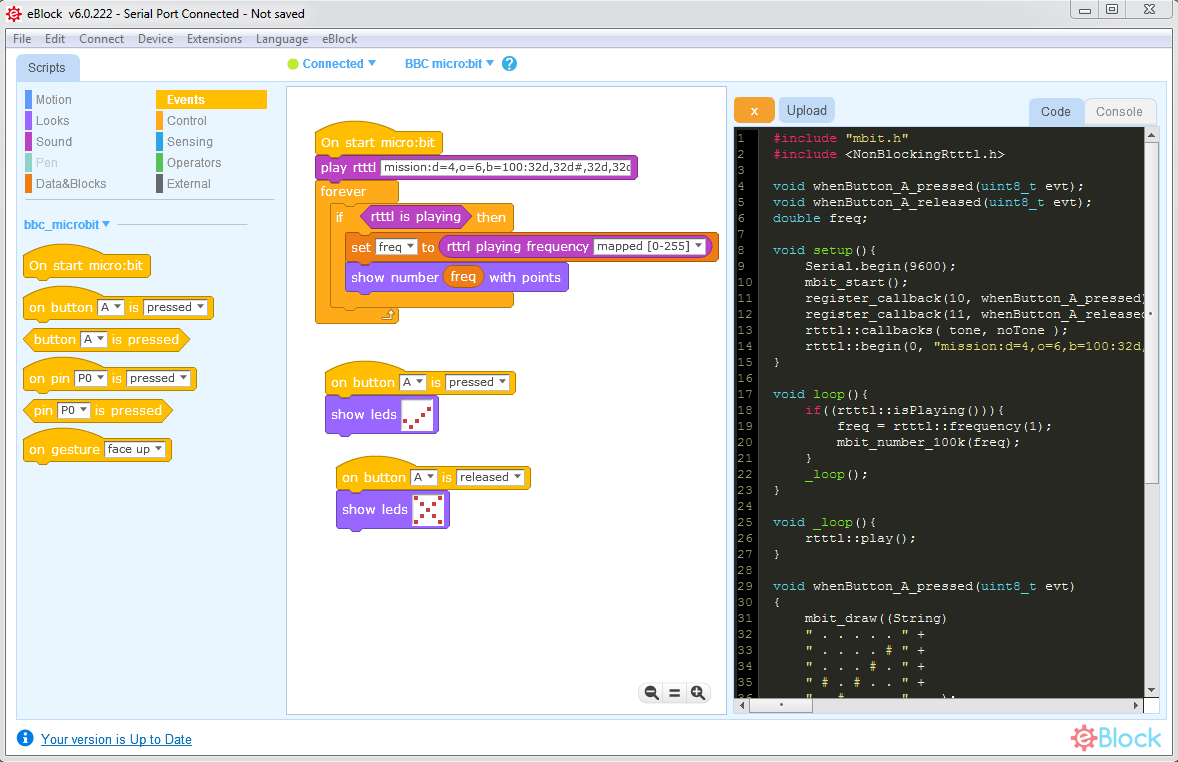Expand the bbc_microbit extension dropdown in palette

(67, 225)
